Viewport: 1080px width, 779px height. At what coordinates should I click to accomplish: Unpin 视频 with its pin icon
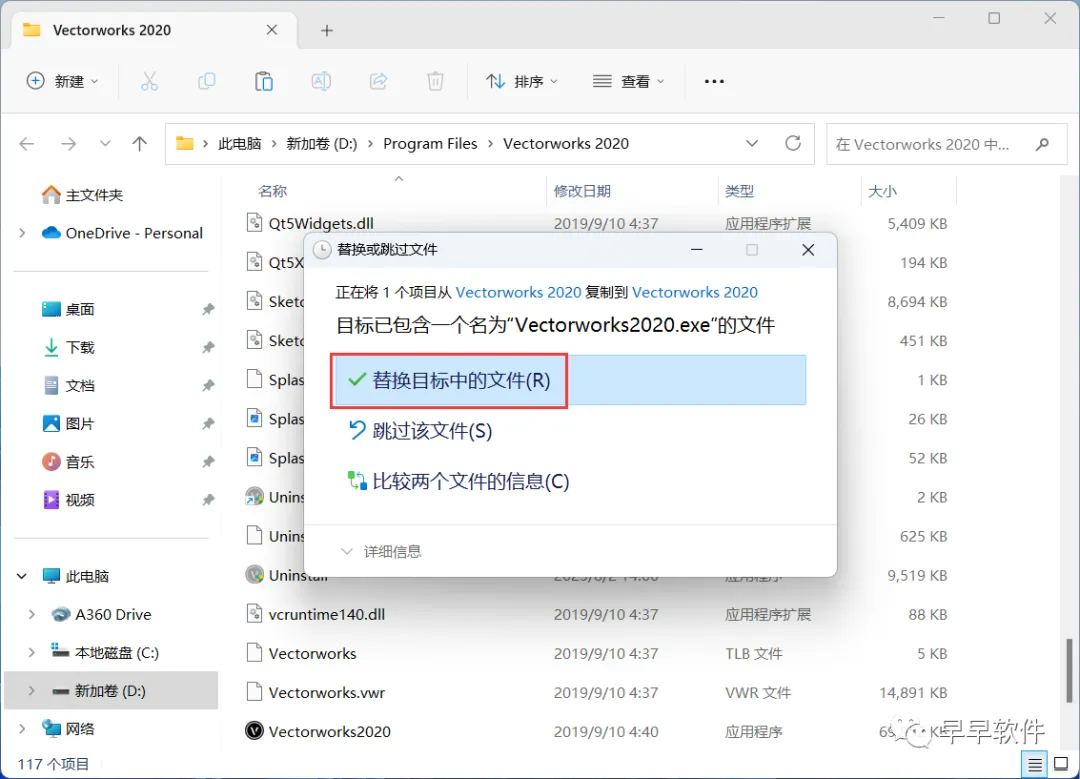pyautogui.click(x=208, y=500)
